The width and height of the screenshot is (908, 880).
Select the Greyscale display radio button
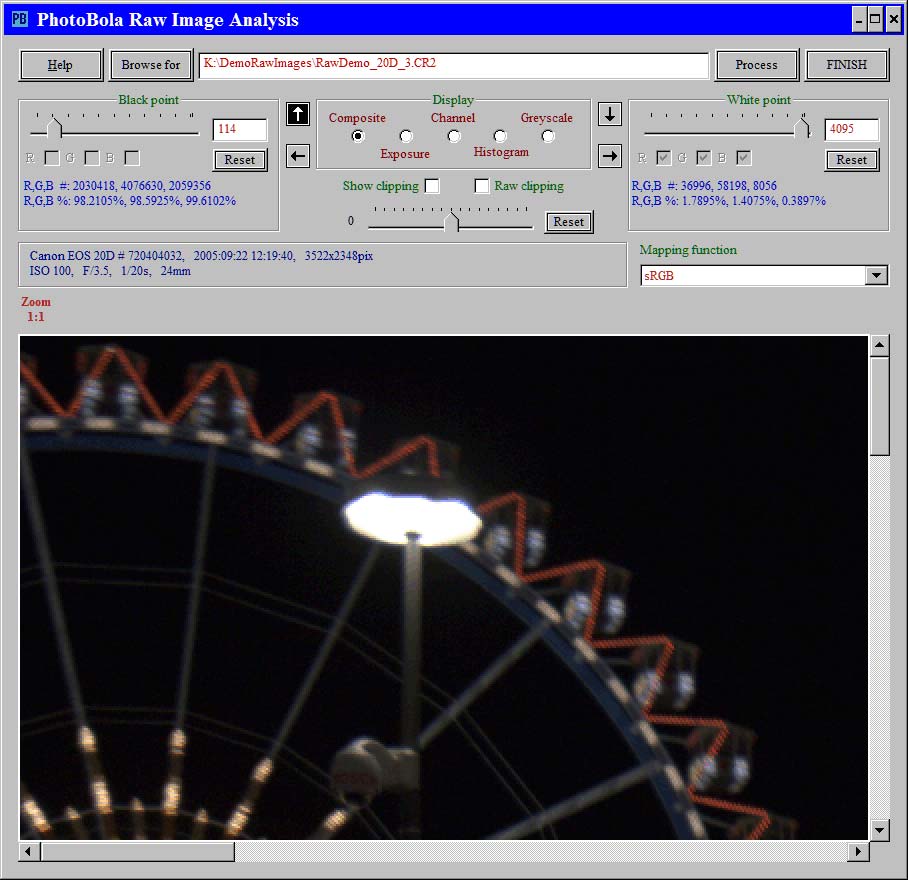548,136
